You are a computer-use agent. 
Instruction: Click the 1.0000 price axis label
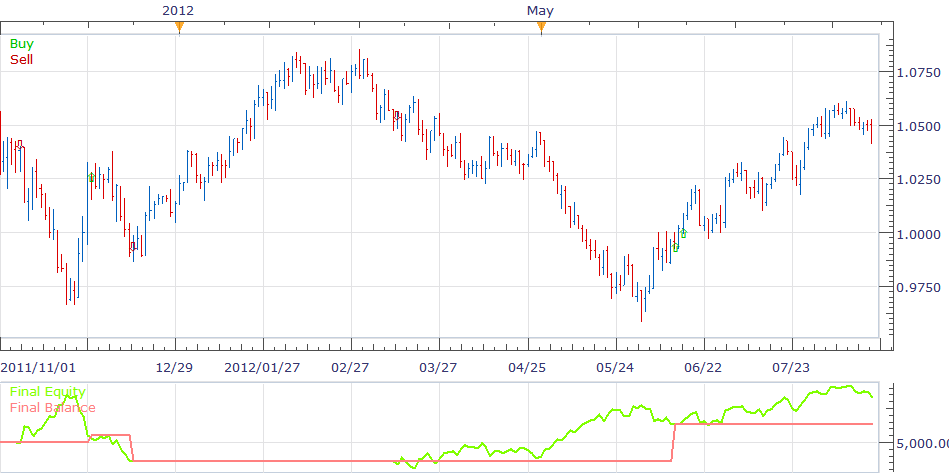click(918, 234)
